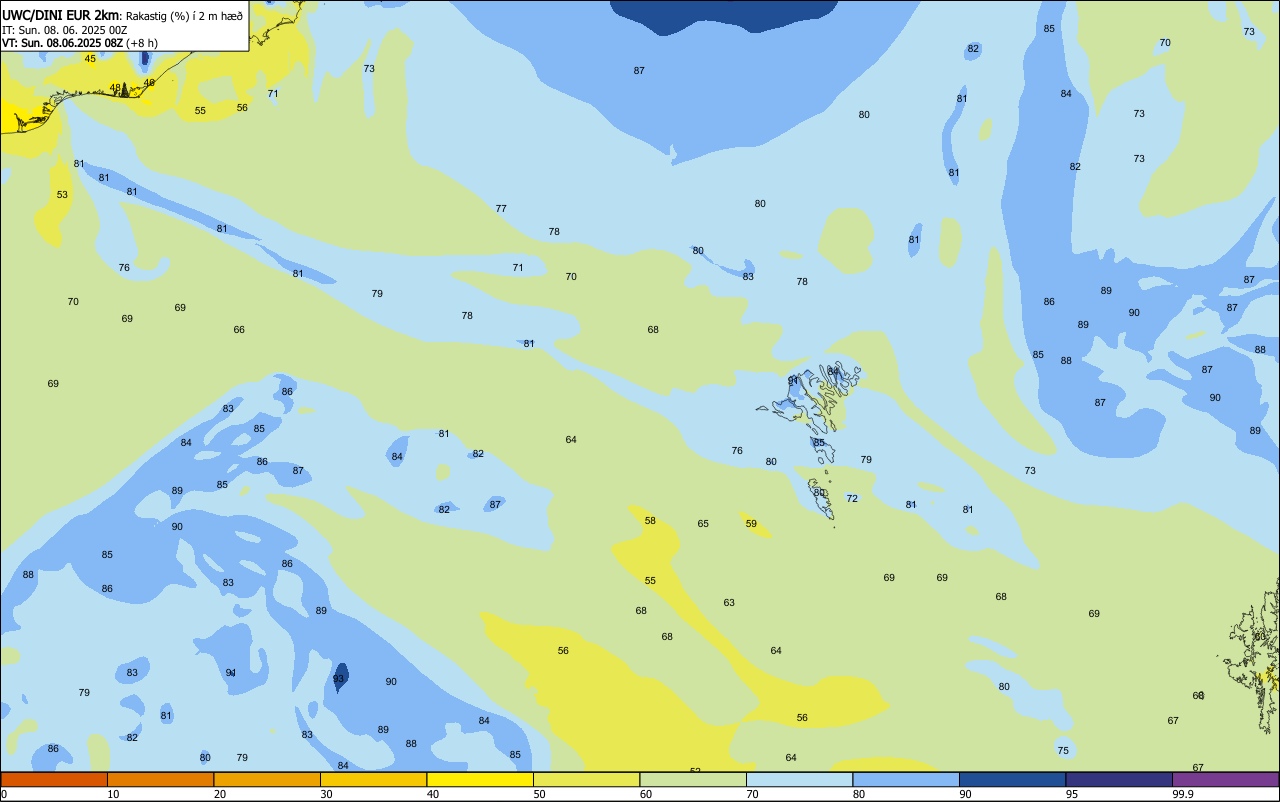Click the legend tick label "10"
1280x802 pixels.
(113, 794)
